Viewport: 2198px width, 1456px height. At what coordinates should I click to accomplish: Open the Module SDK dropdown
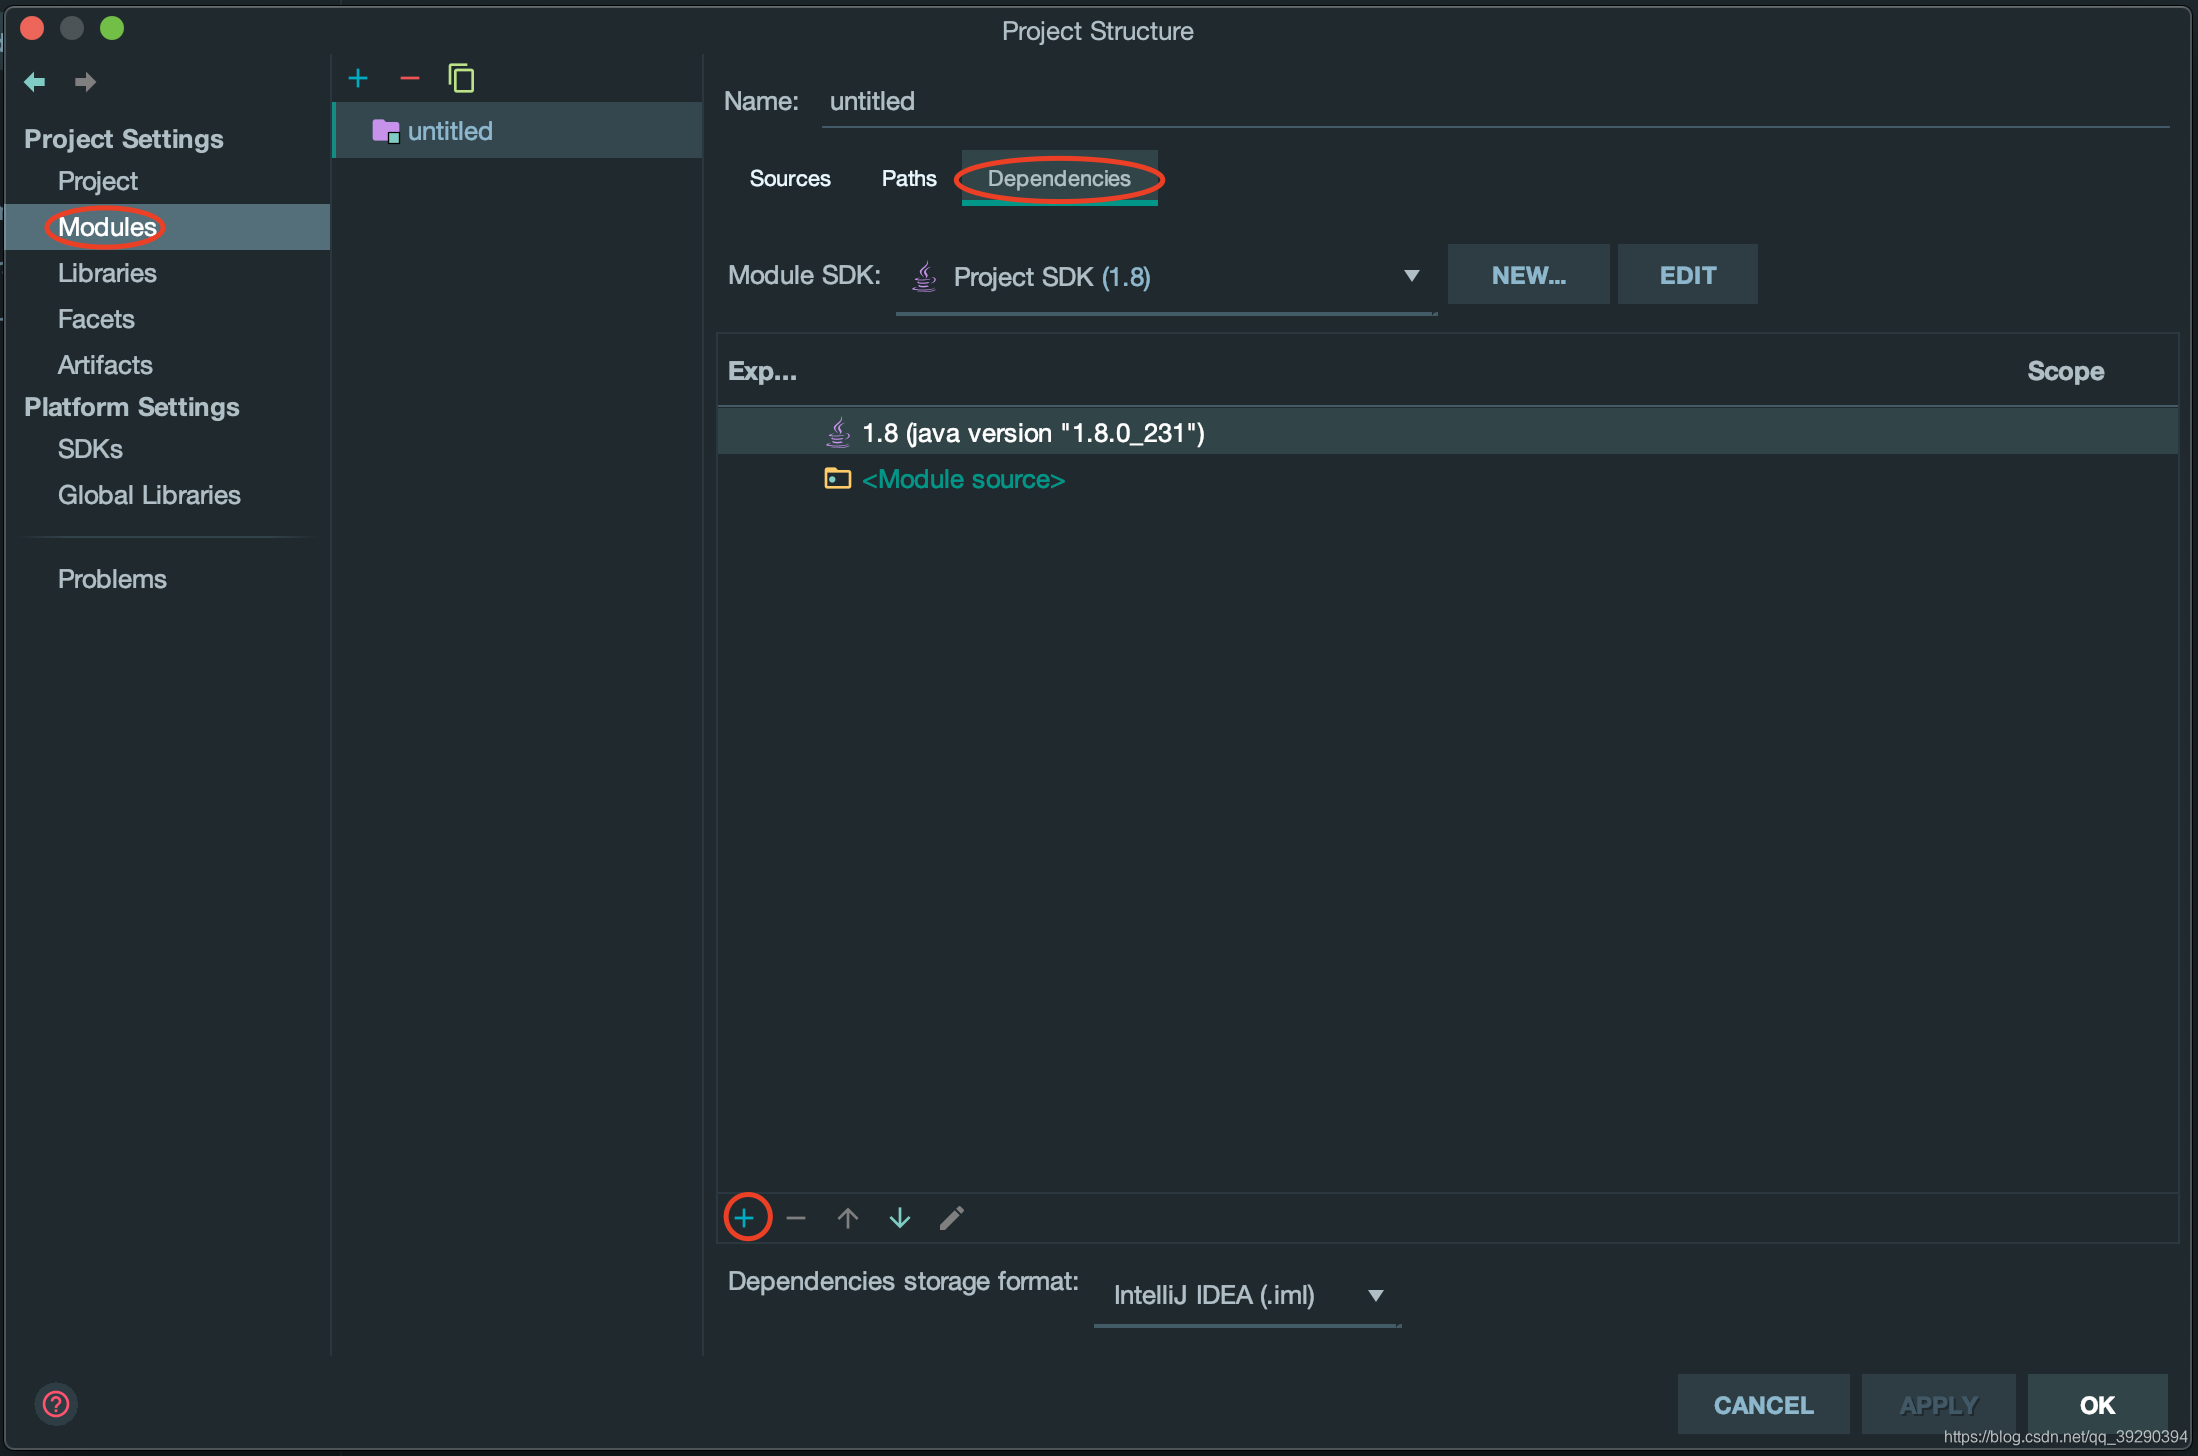click(1166, 277)
